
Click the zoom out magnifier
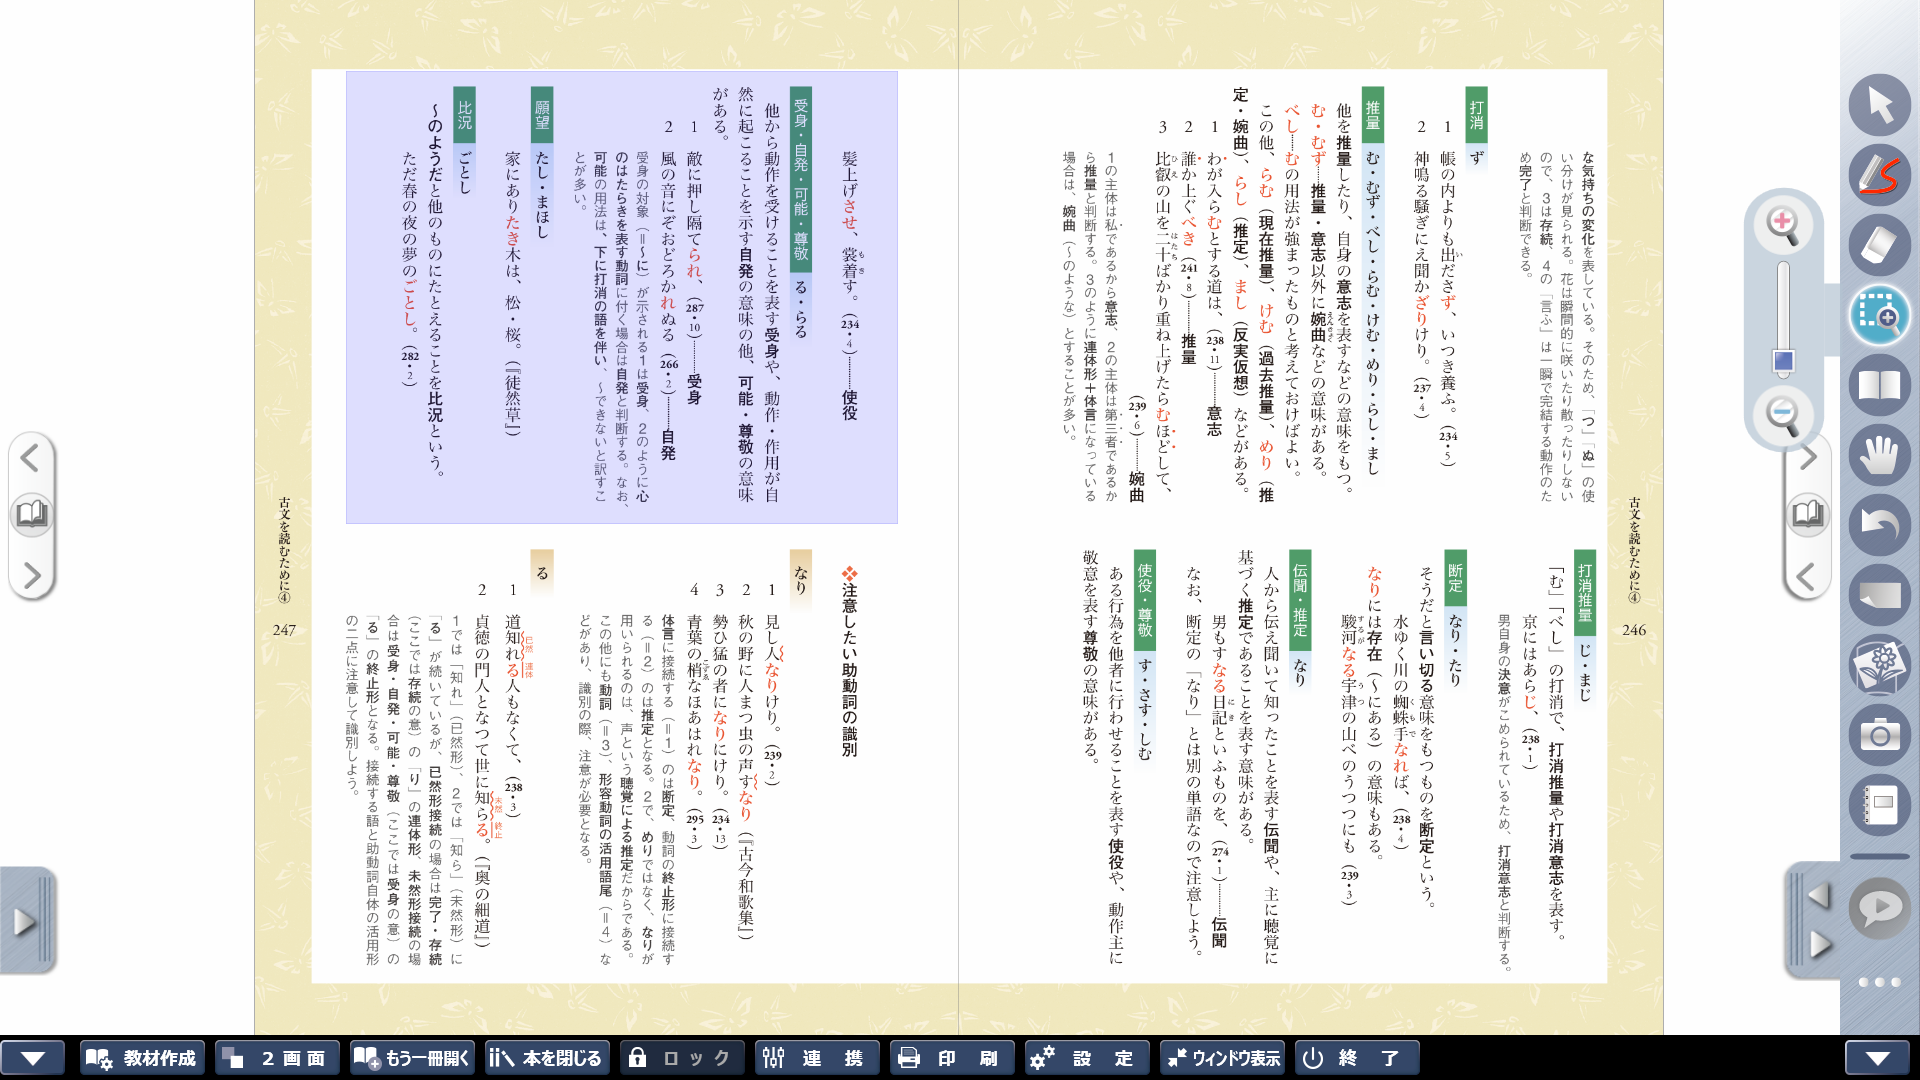(x=1783, y=415)
